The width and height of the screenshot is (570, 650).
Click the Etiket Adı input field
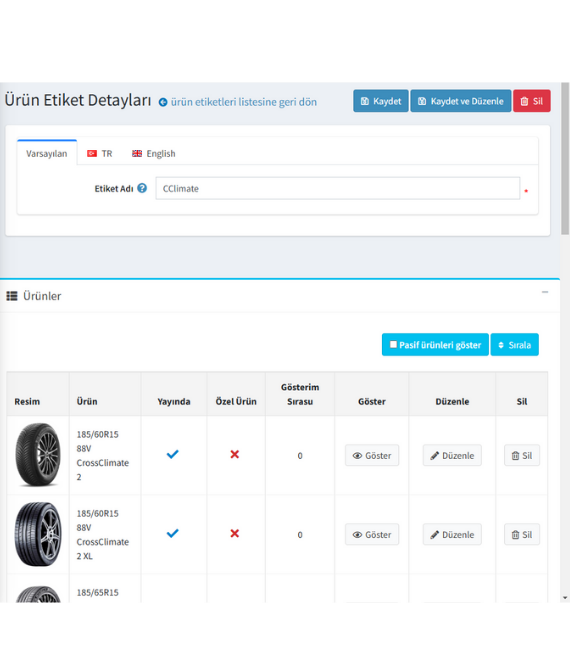pos(337,188)
